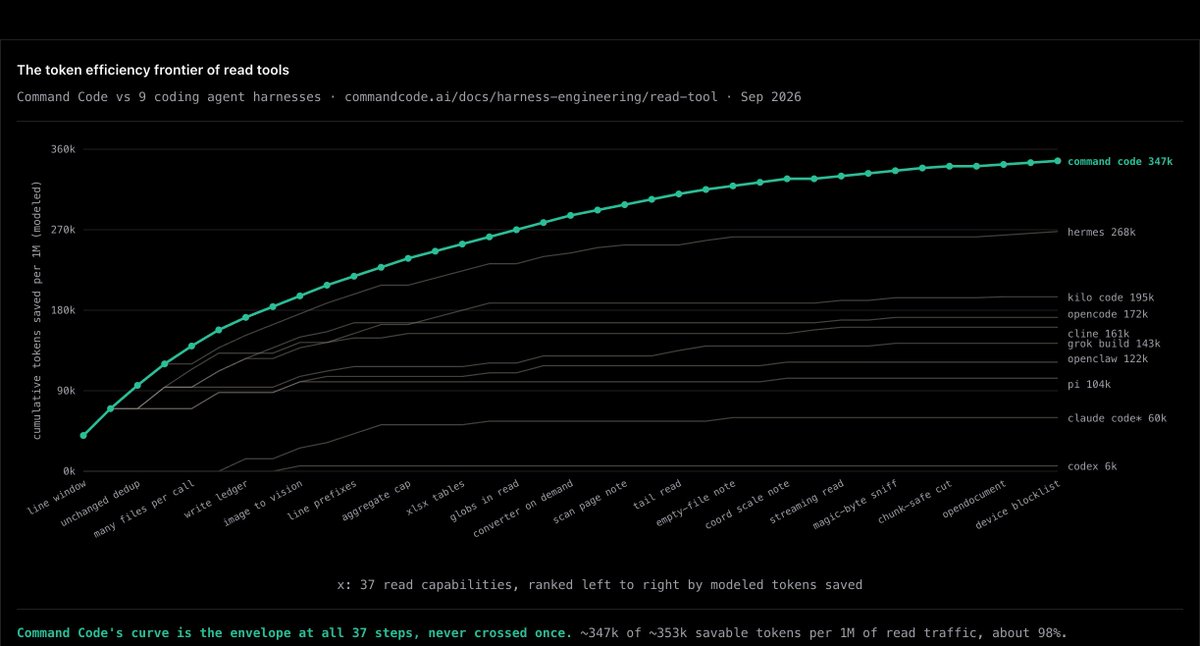Click the subtitle line with commandcode.ai docs URL
Screen dimensions: 1200x646
[409, 97]
